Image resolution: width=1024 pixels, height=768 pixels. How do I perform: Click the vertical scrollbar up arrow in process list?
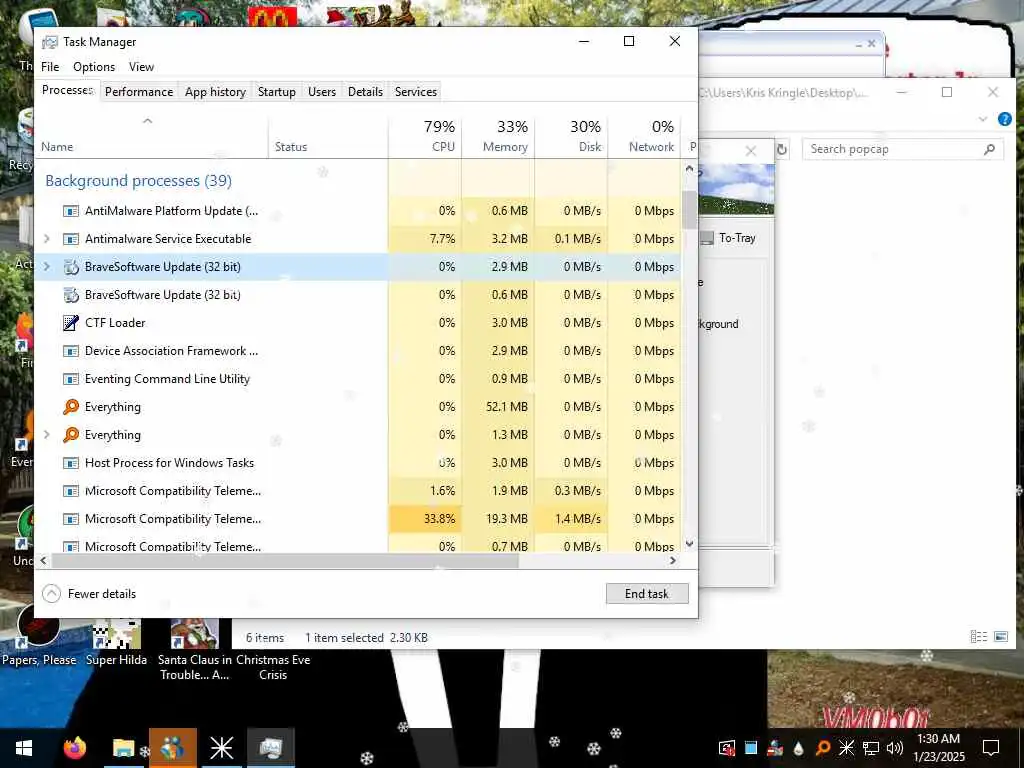(x=689, y=168)
